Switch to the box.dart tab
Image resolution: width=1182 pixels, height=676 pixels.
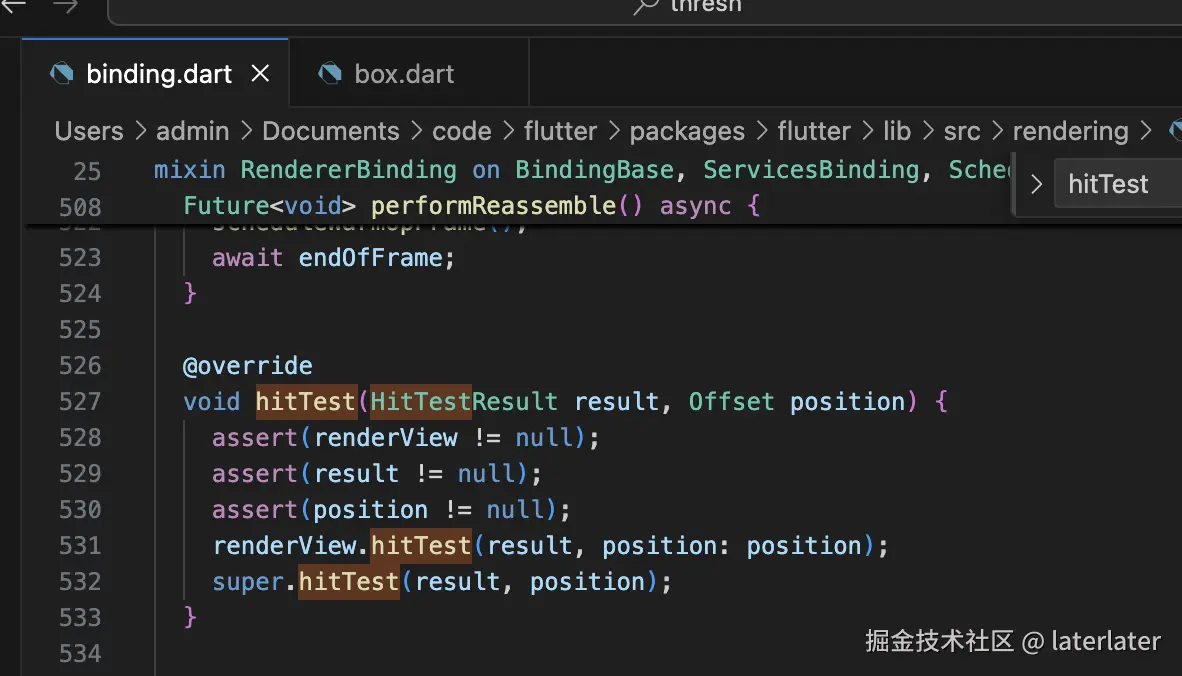pos(404,74)
